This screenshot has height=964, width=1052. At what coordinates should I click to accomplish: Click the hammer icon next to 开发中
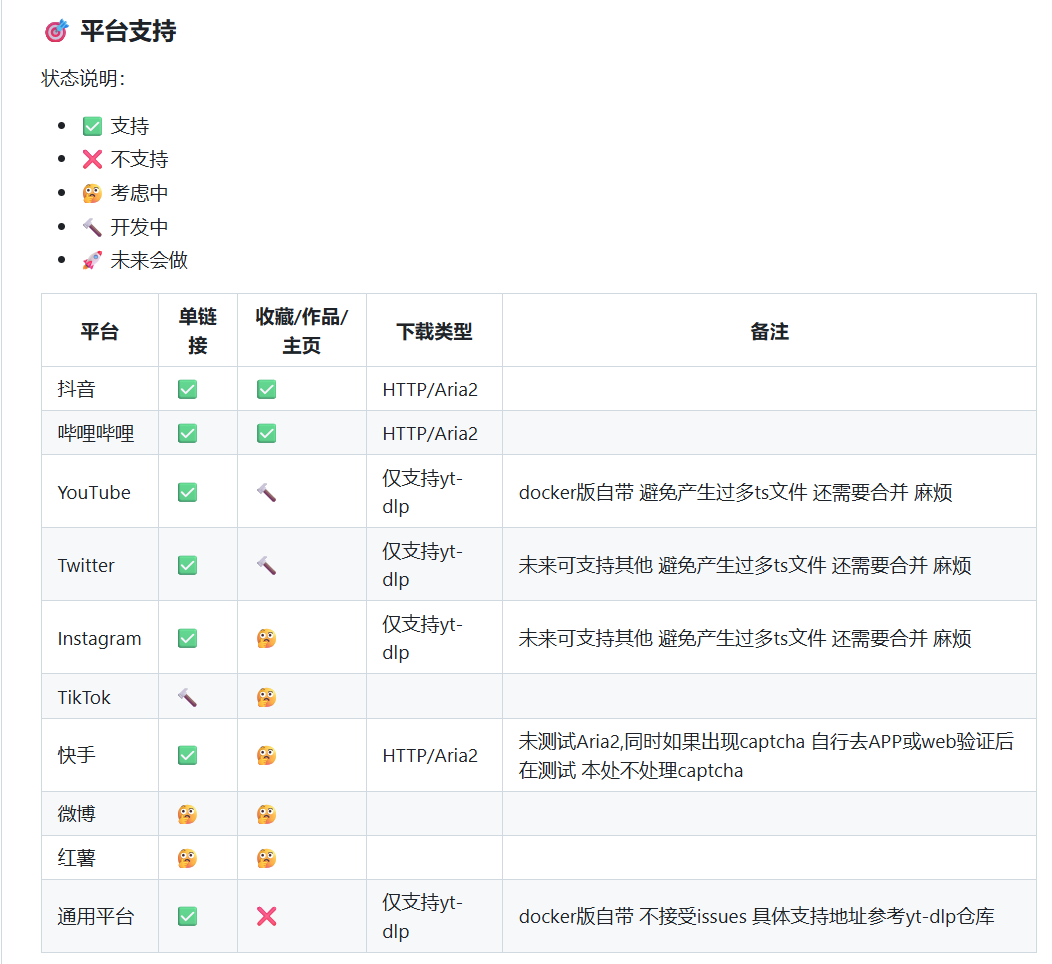coord(92,227)
